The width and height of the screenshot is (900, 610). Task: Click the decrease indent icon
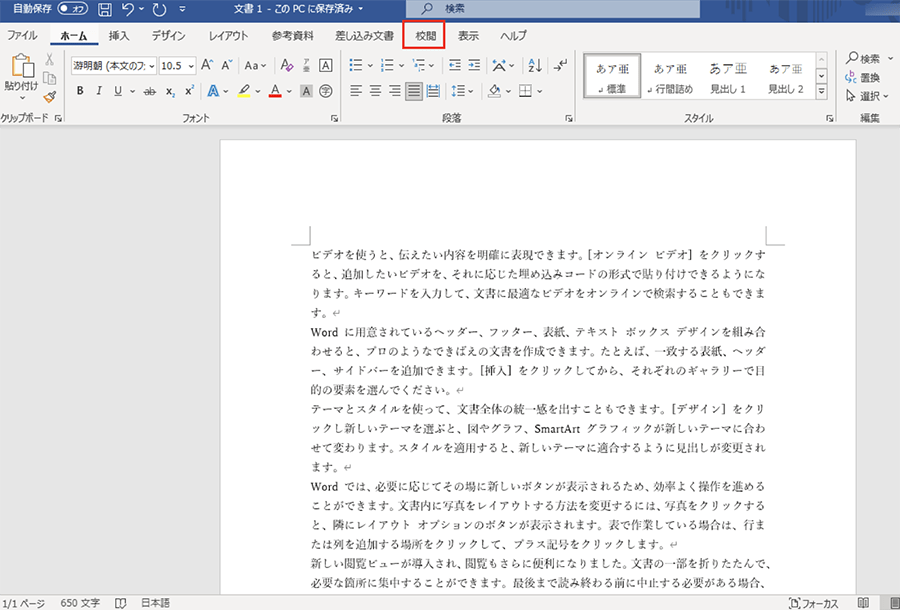point(455,65)
